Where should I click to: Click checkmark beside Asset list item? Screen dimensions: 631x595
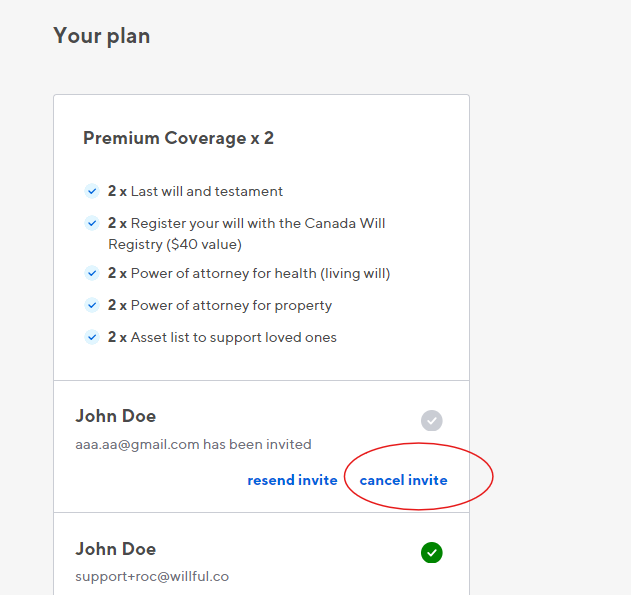tap(92, 337)
